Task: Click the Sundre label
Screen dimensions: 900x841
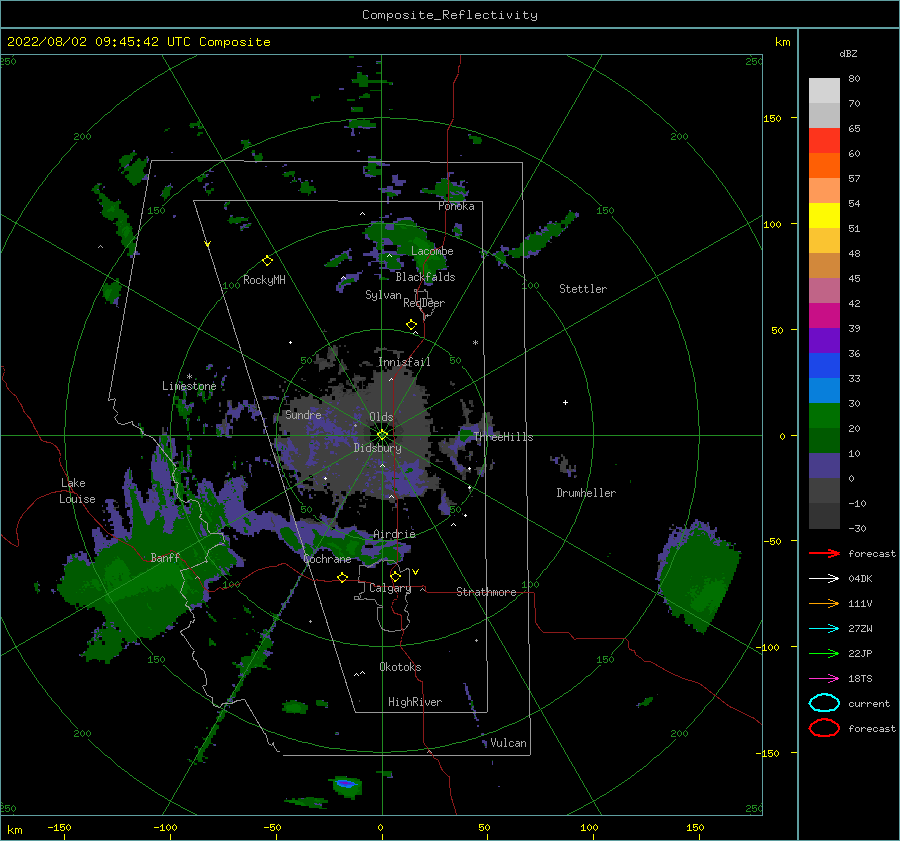Action: [303, 414]
